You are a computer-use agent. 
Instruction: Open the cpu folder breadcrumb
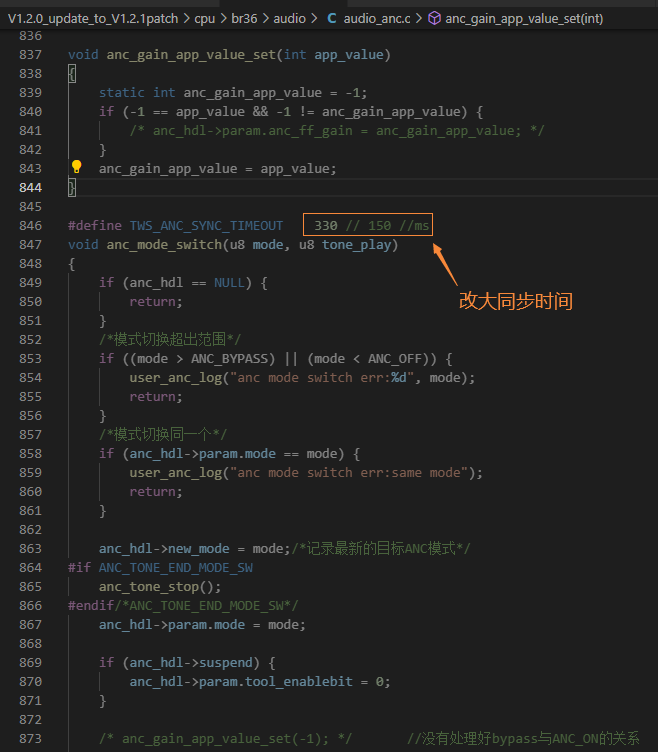[x=205, y=19]
